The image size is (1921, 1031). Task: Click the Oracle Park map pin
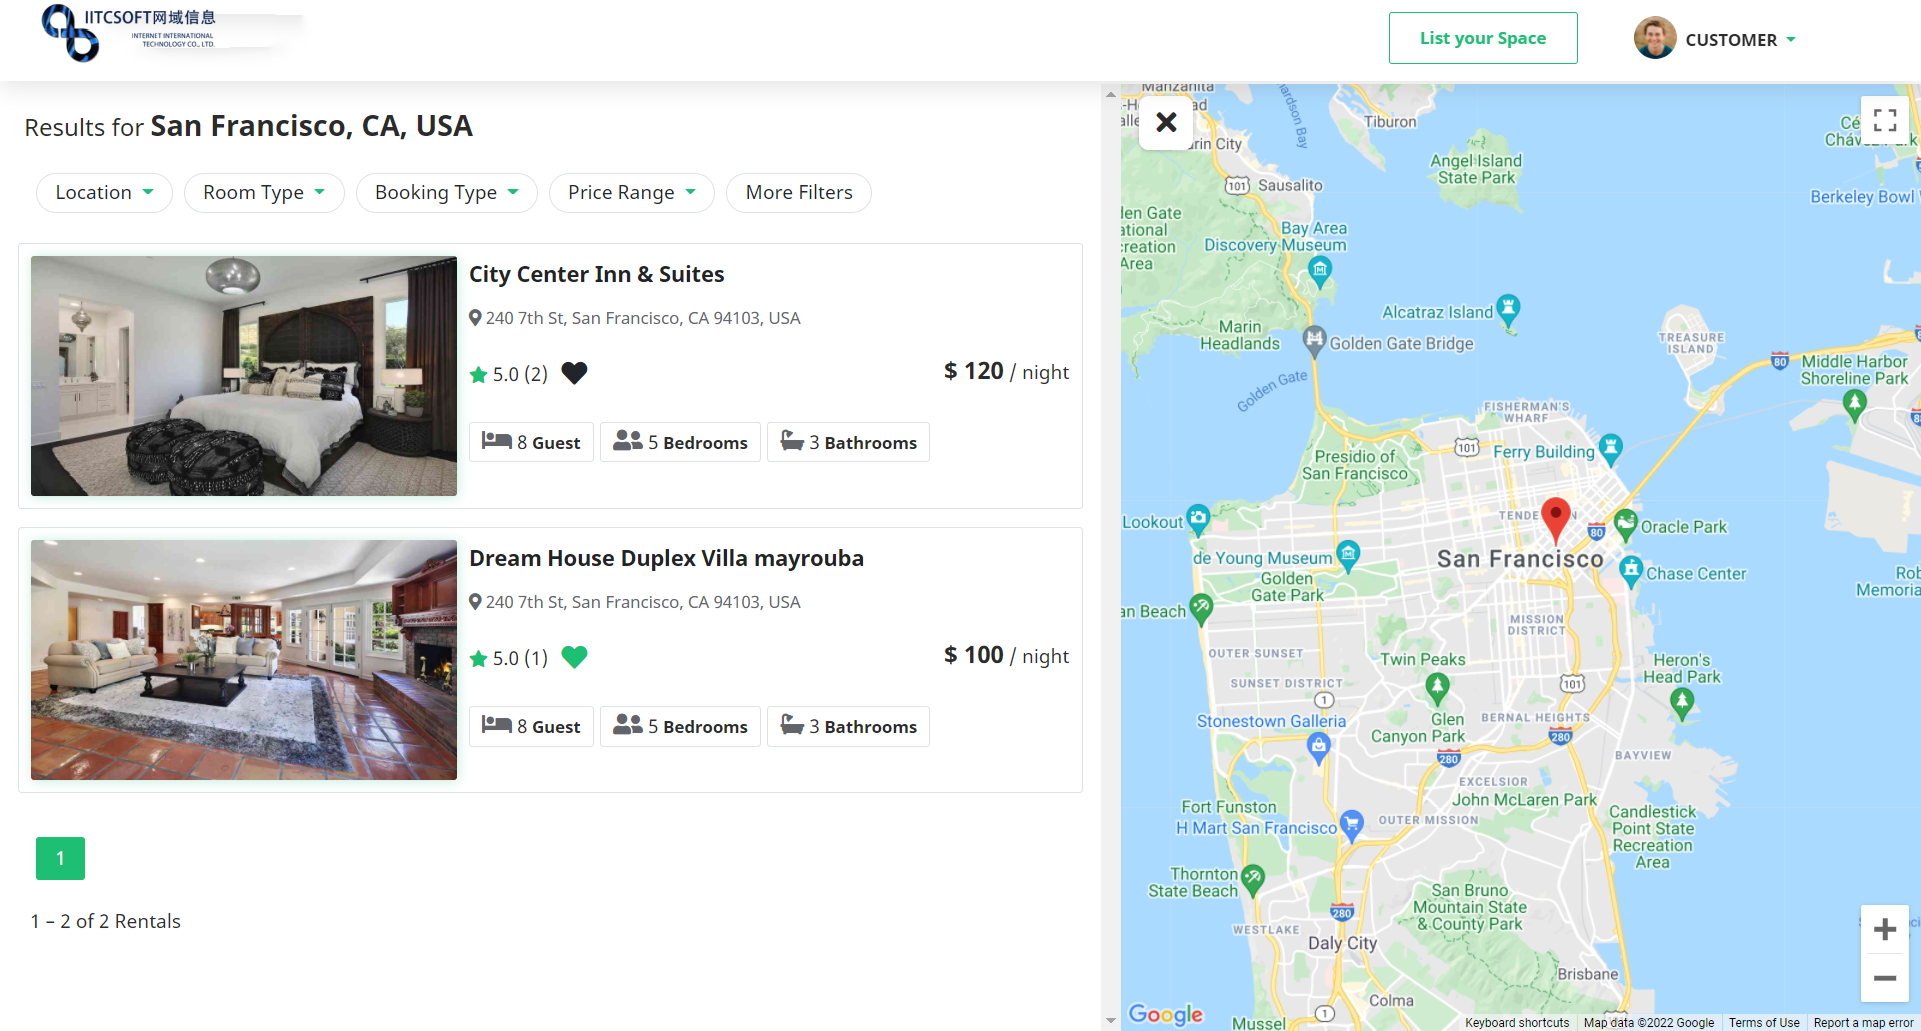tap(1625, 525)
